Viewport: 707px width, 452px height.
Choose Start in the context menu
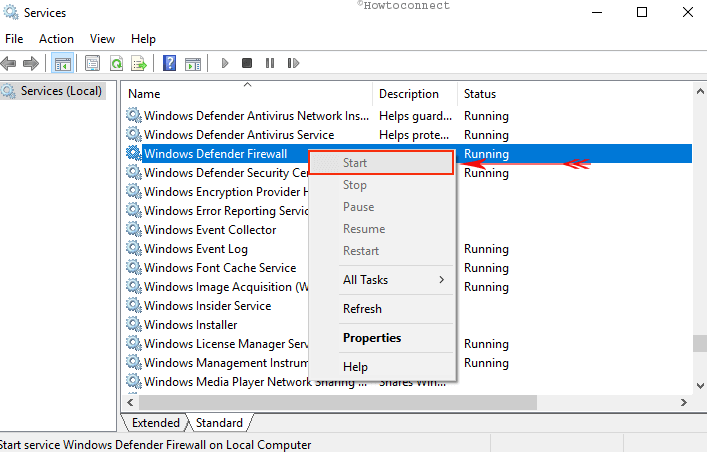[x=381, y=163]
